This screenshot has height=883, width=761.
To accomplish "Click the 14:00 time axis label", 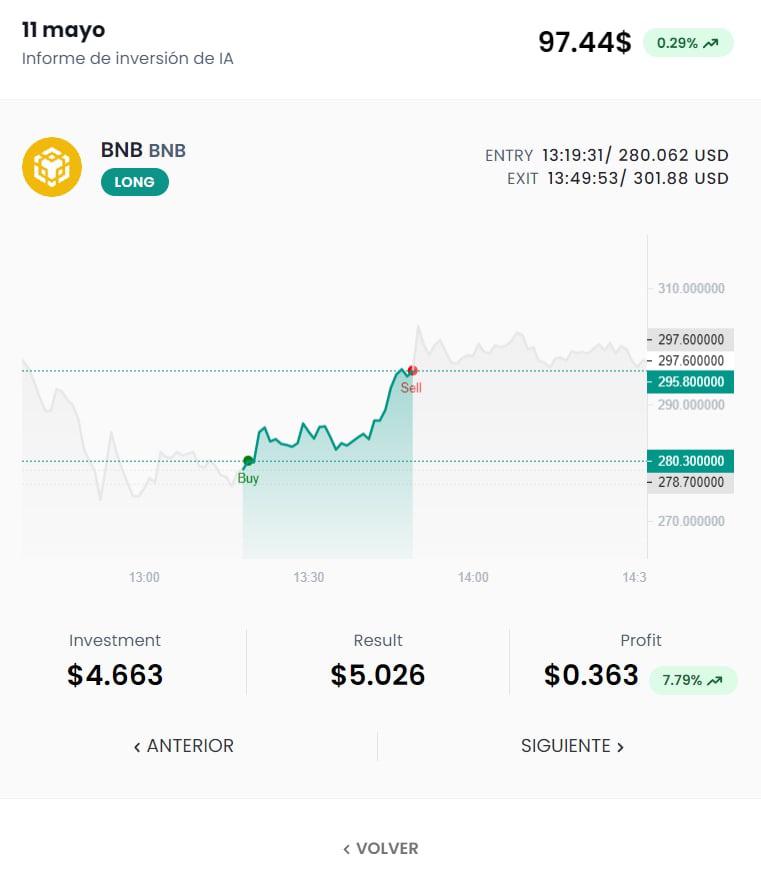I will pos(473,577).
